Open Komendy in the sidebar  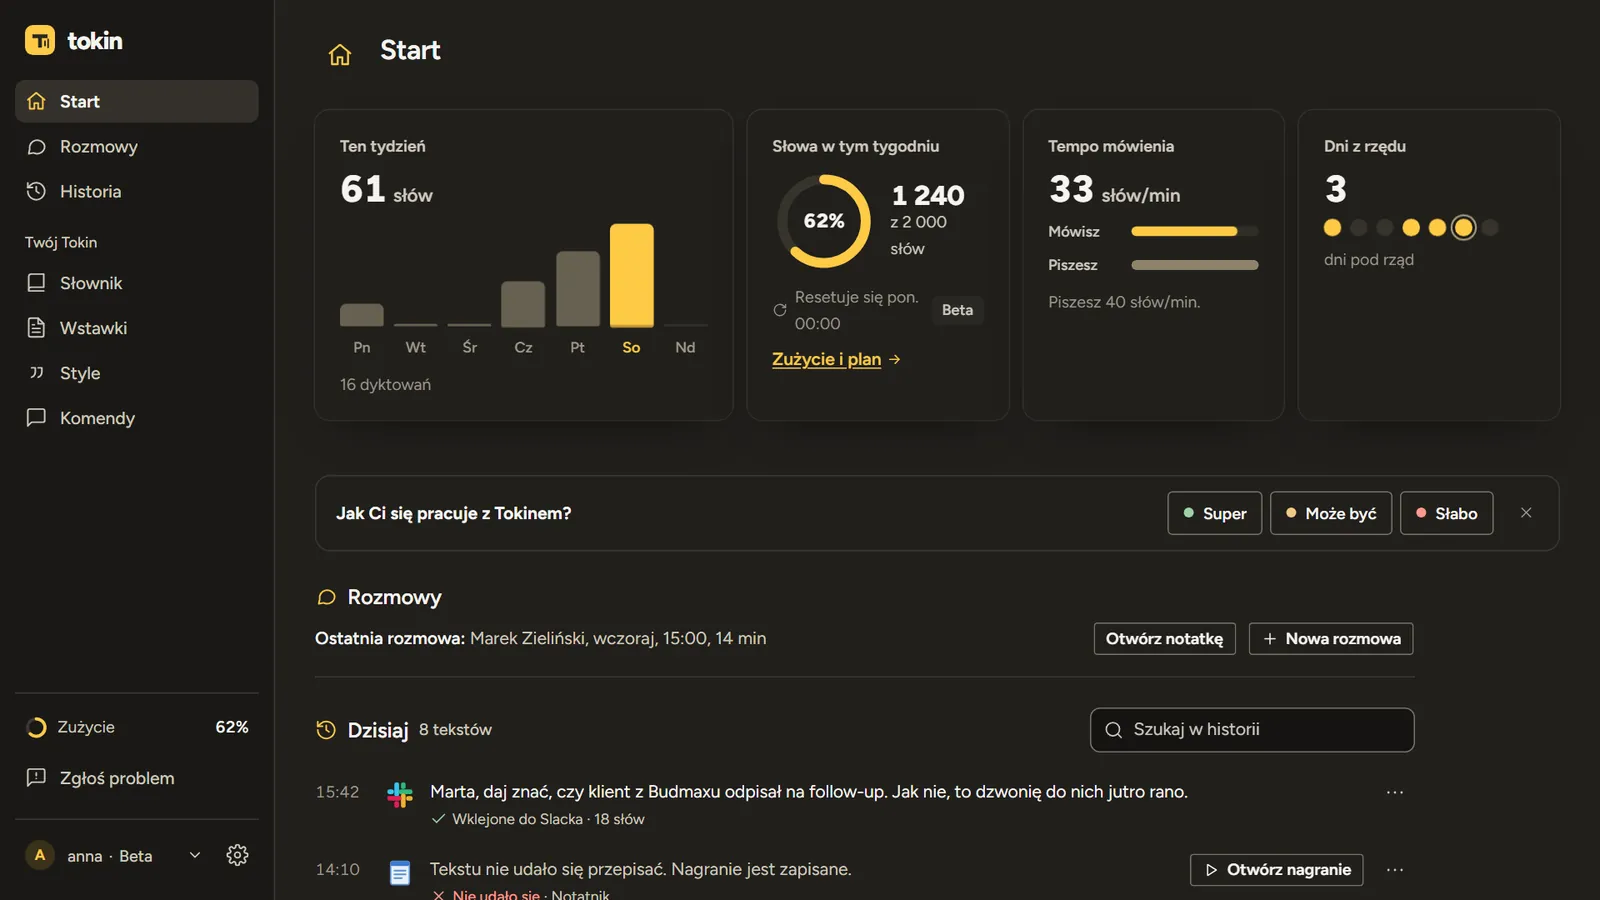(137, 418)
